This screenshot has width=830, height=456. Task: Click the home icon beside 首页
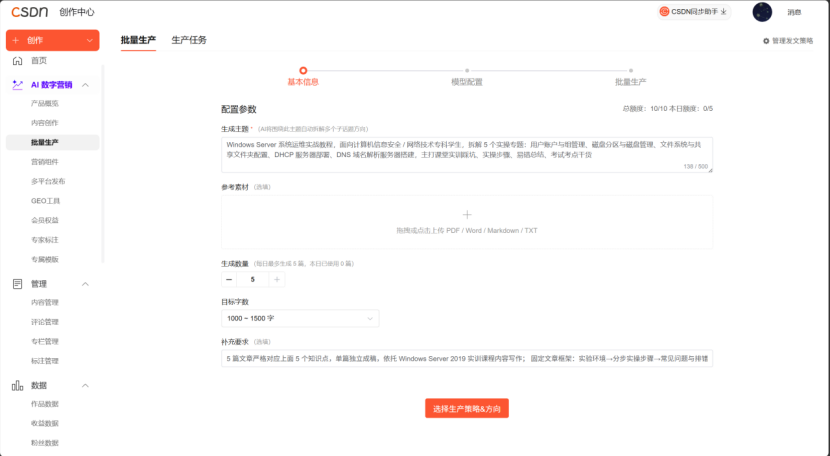(x=17, y=60)
